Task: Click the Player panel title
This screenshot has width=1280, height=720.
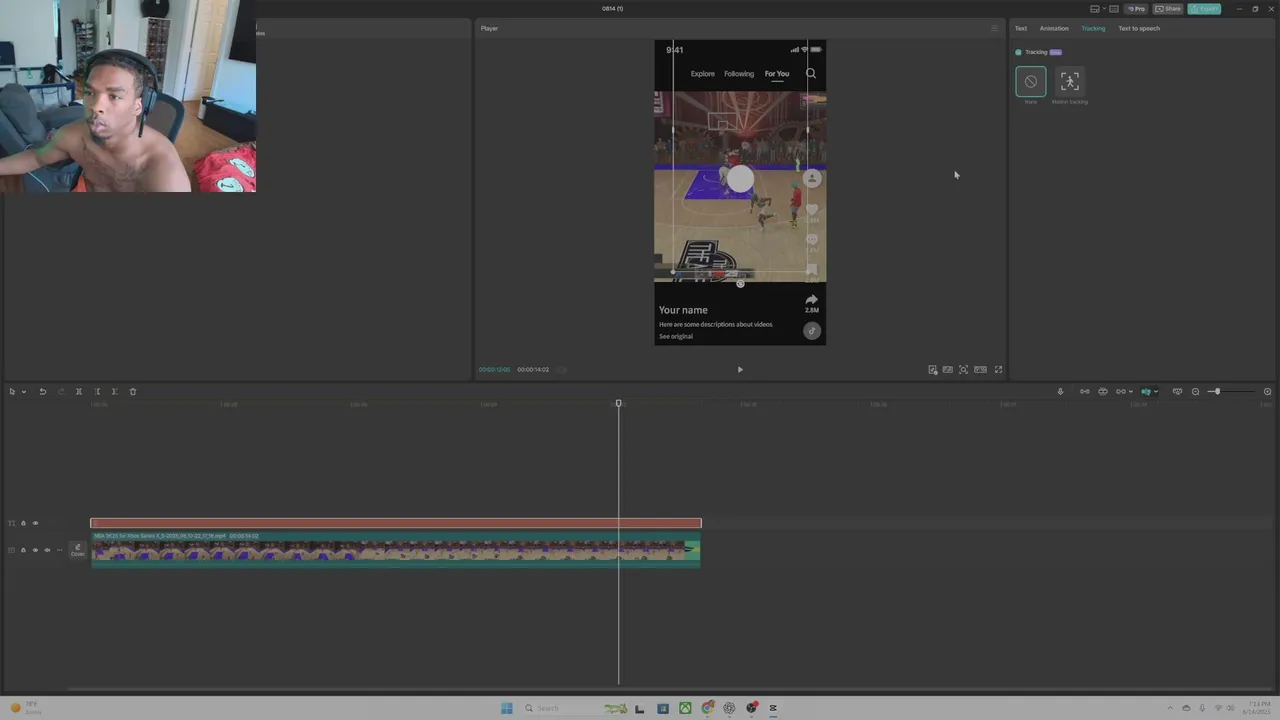Action: (489, 28)
